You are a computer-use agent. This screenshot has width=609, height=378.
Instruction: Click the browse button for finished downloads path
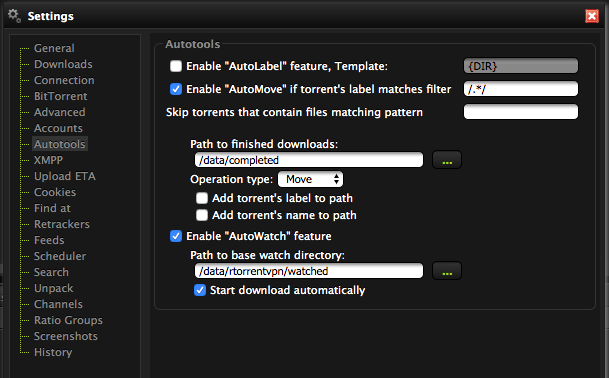447,160
